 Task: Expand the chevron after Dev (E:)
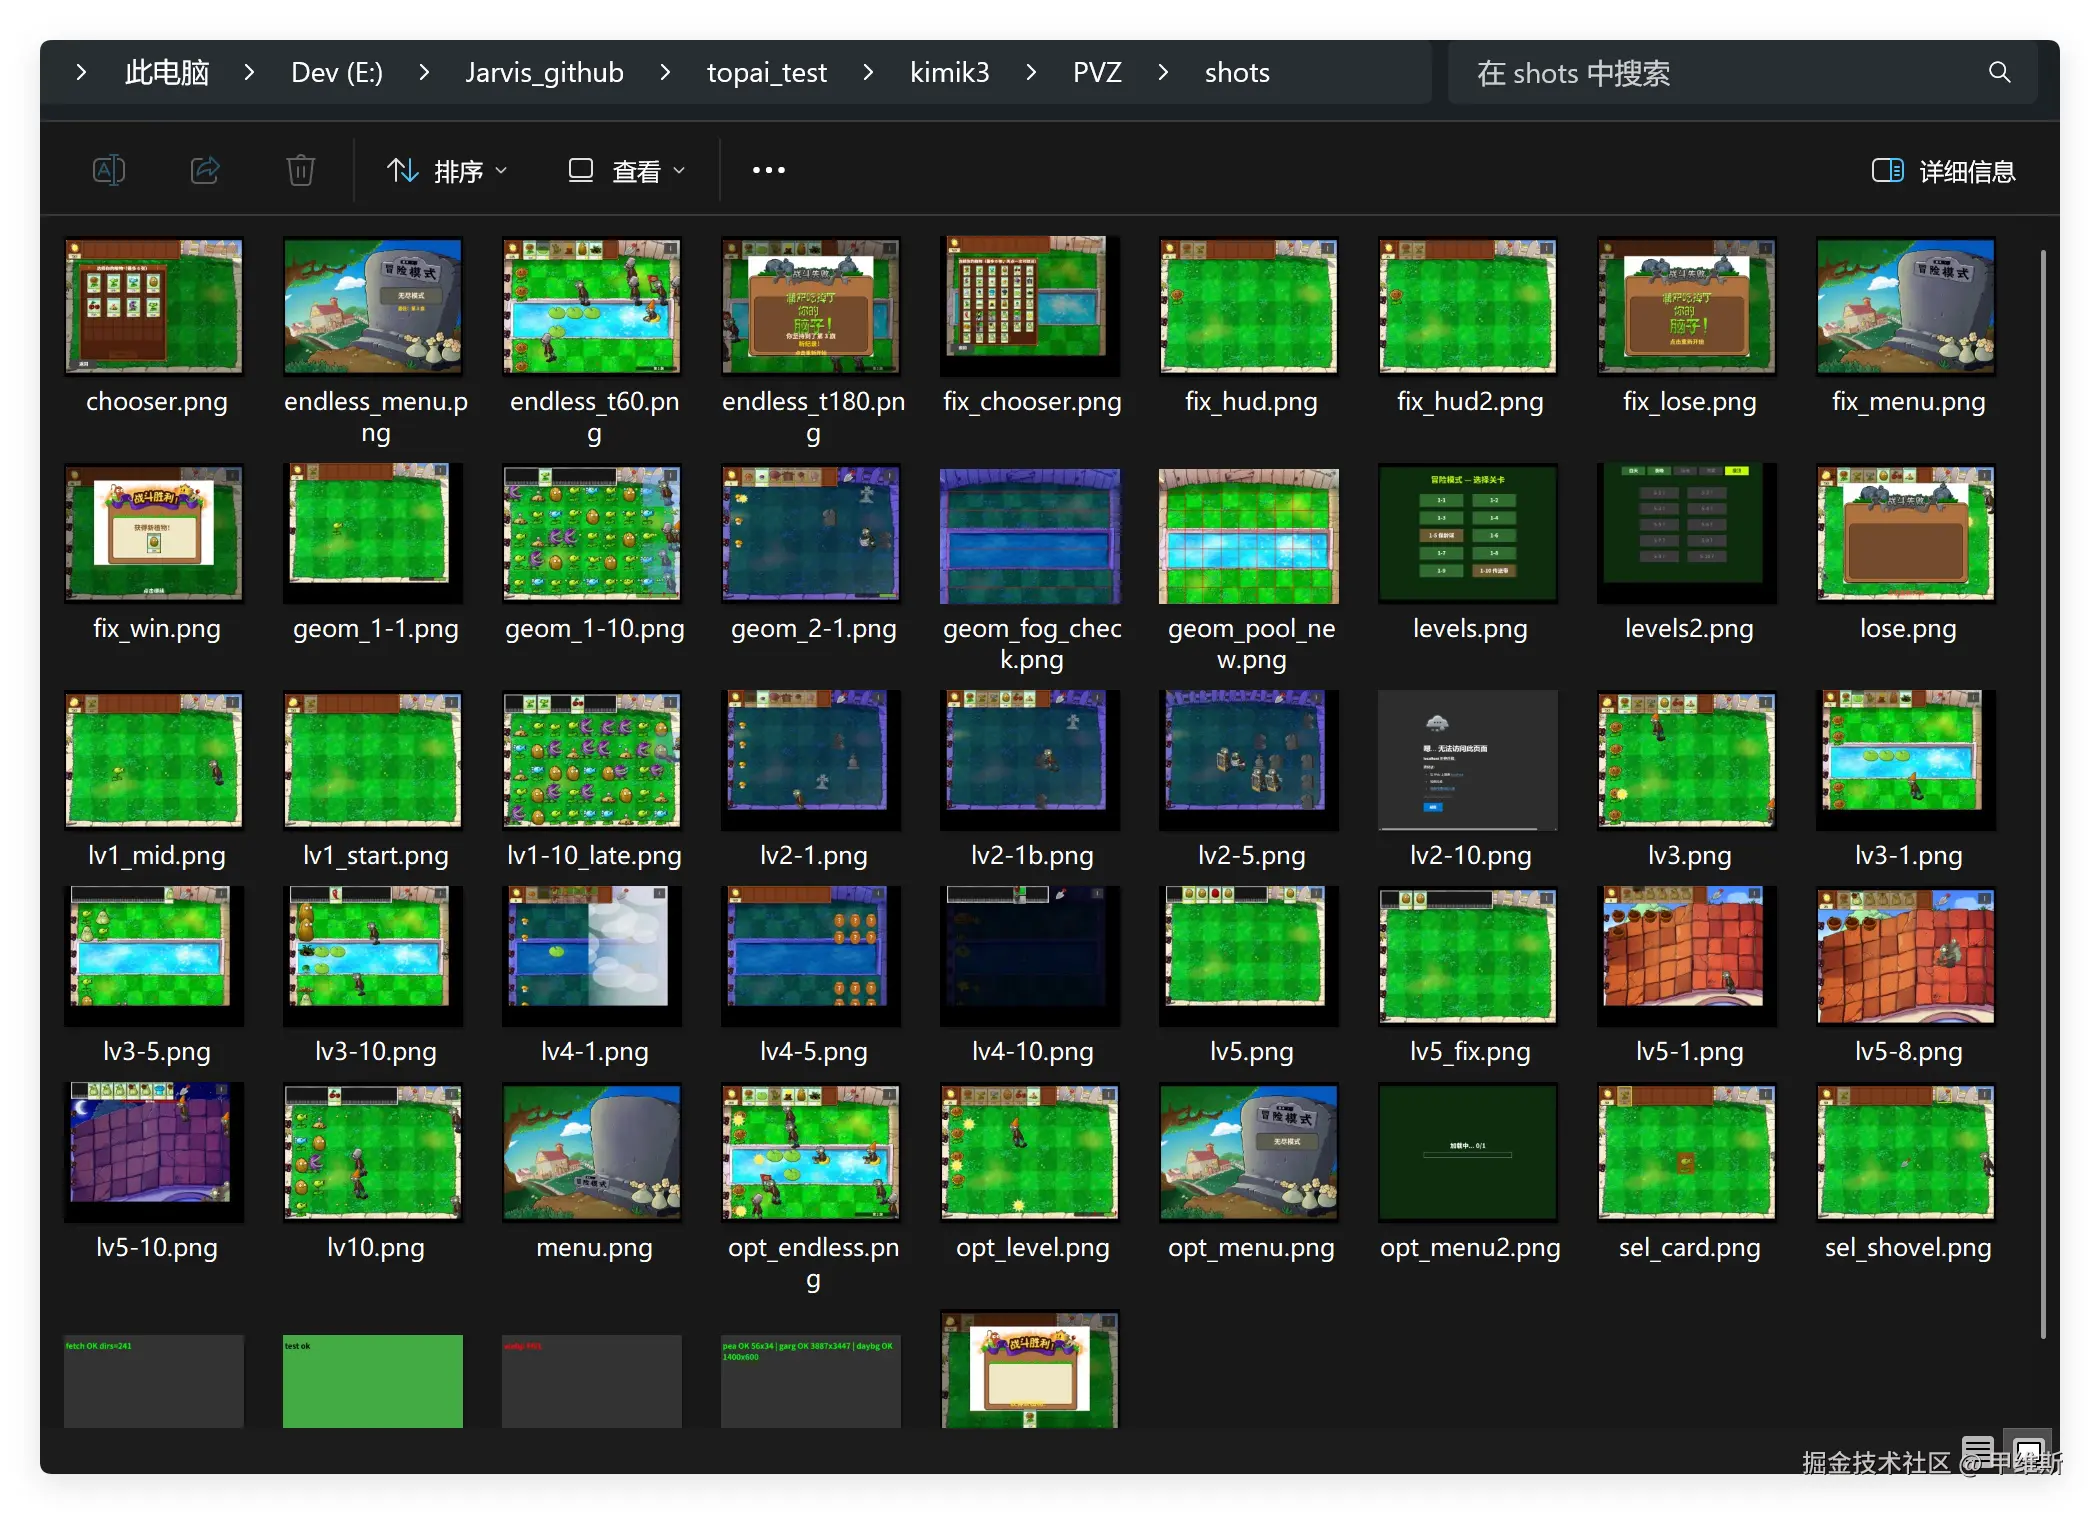point(424,72)
